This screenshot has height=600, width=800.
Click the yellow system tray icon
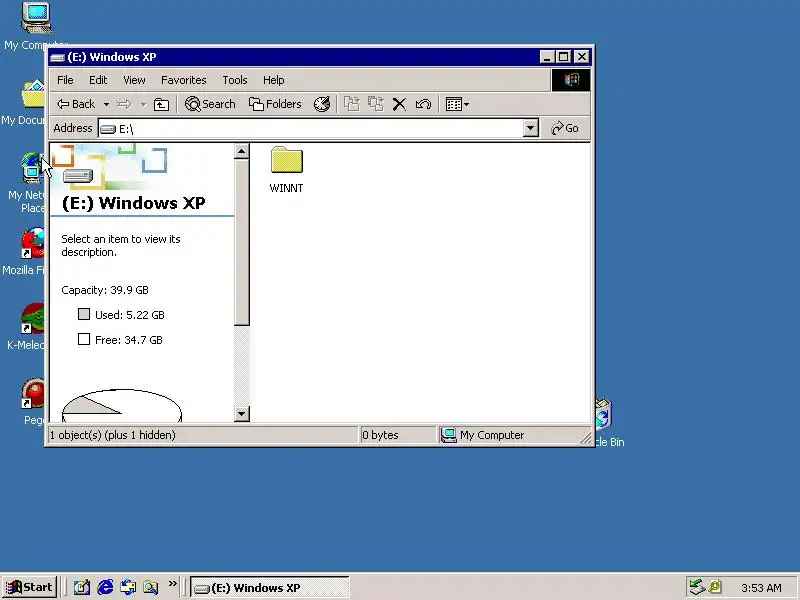[715, 587]
